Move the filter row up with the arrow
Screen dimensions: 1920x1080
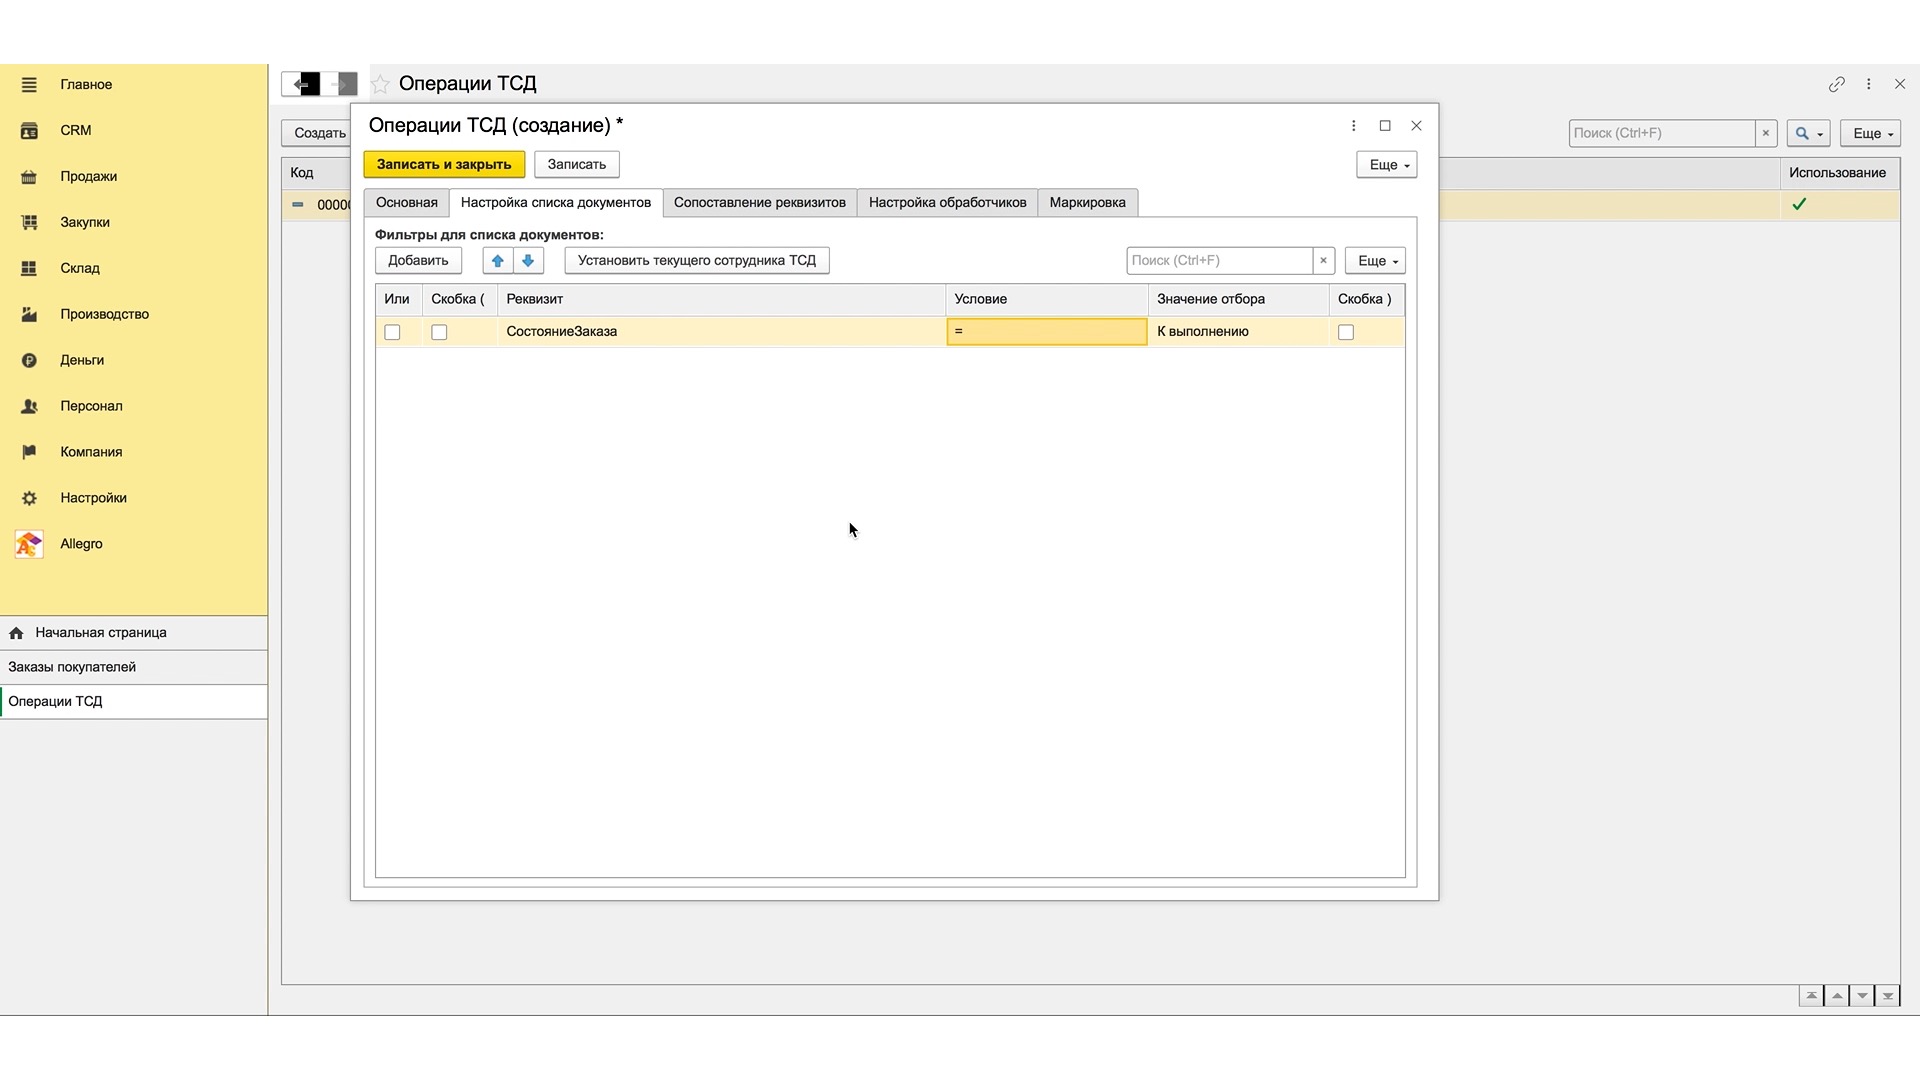click(x=498, y=261)
